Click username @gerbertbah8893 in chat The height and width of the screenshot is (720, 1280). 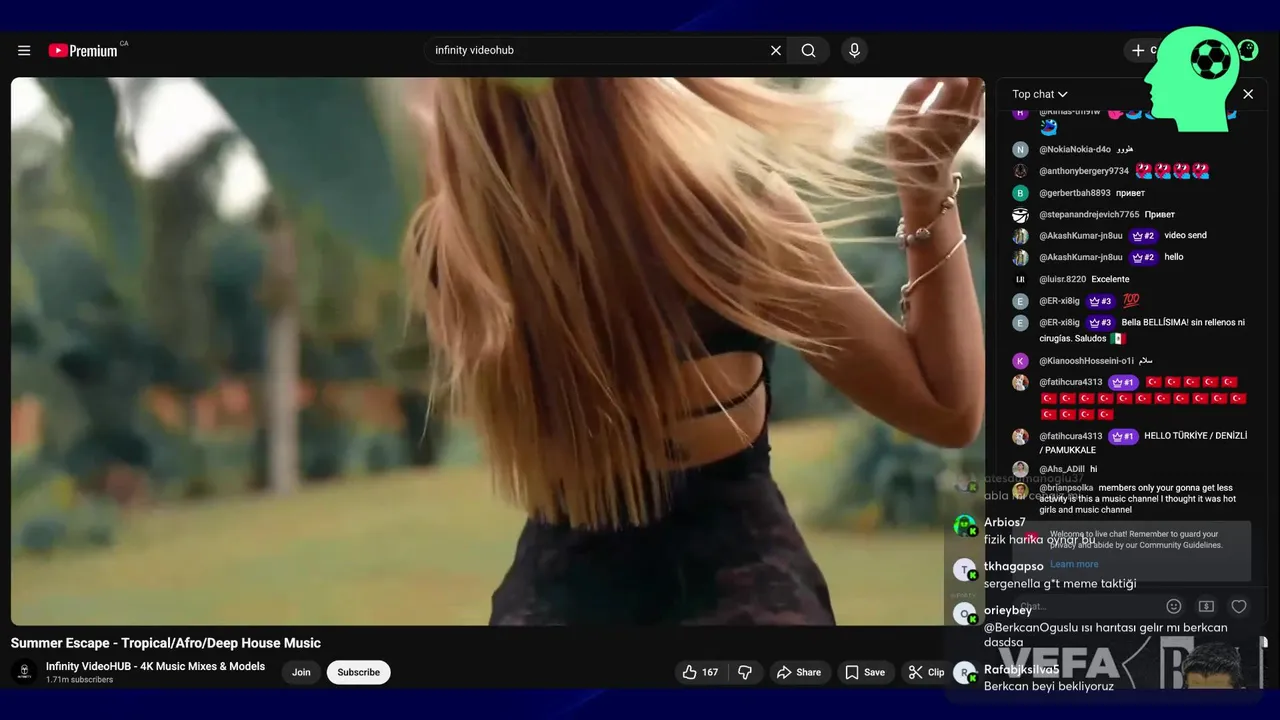(x=1075, y=193)
